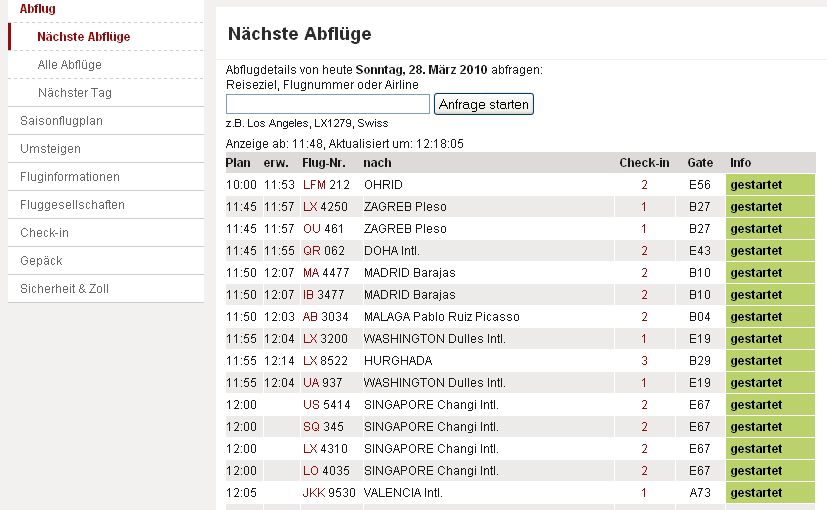Open the Abflug menu section

[x=38, y=9]
